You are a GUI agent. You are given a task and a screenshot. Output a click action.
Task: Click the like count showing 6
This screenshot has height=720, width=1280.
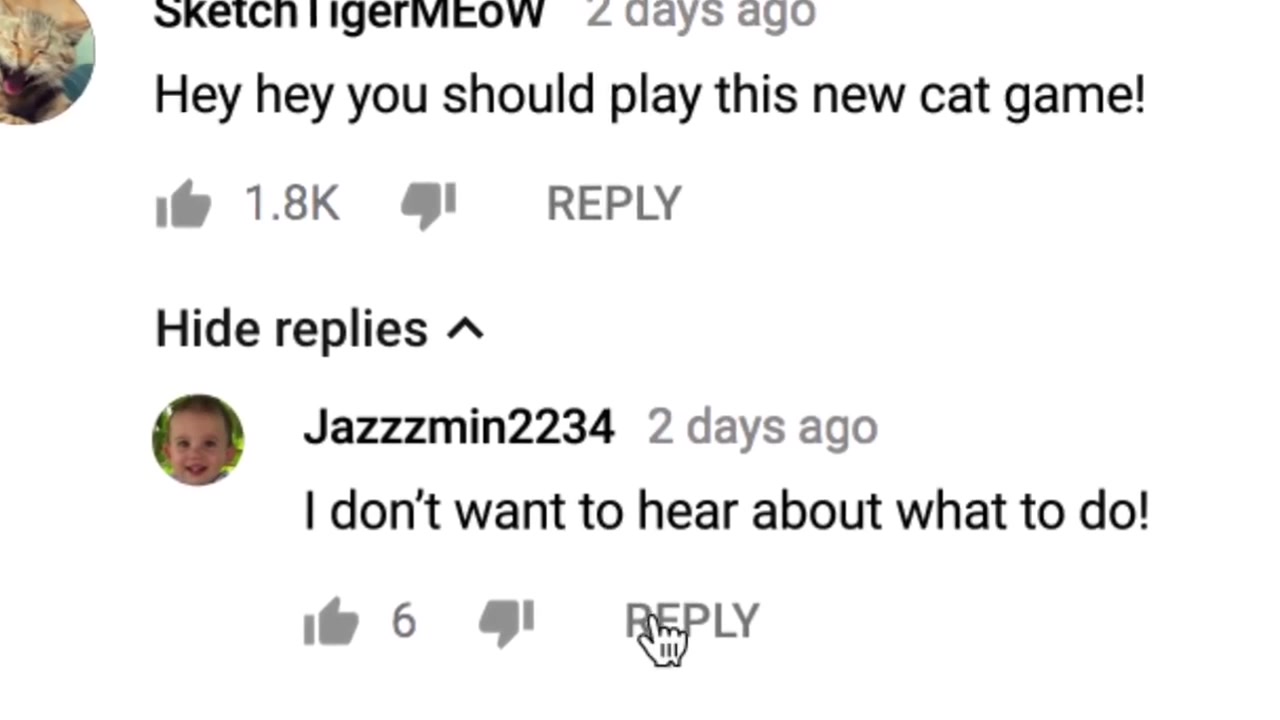(x=403, y=621)
